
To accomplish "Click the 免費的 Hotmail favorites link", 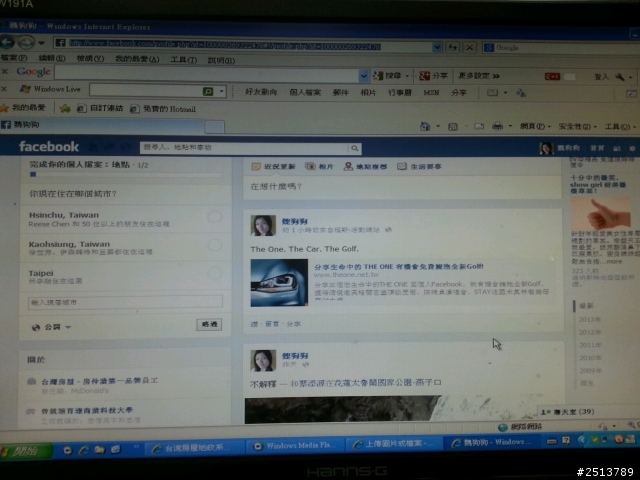I will (163, 109).
